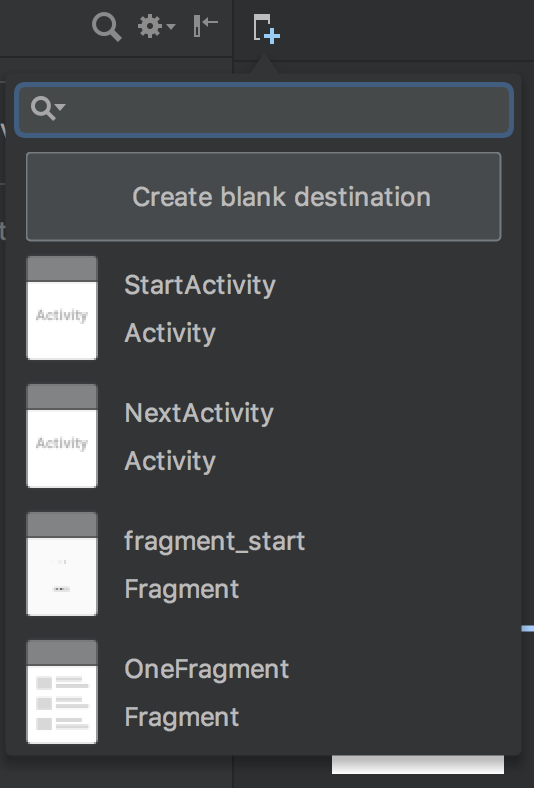Screen dimensions: 534x788
Task: Select the StartActivity thumbnail preview
Action: coord(62,308)
